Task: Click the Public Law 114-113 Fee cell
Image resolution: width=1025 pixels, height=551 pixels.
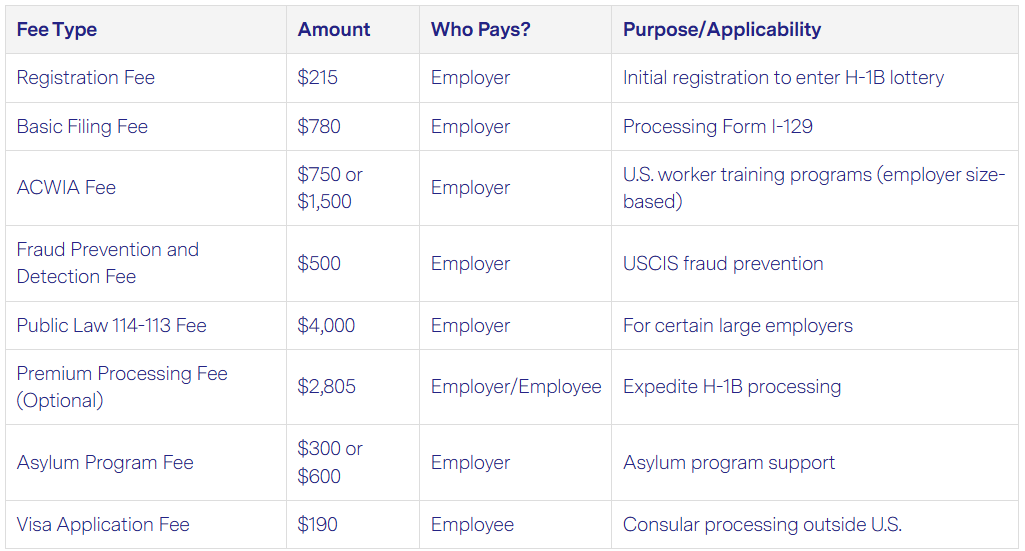Action: 112,326
